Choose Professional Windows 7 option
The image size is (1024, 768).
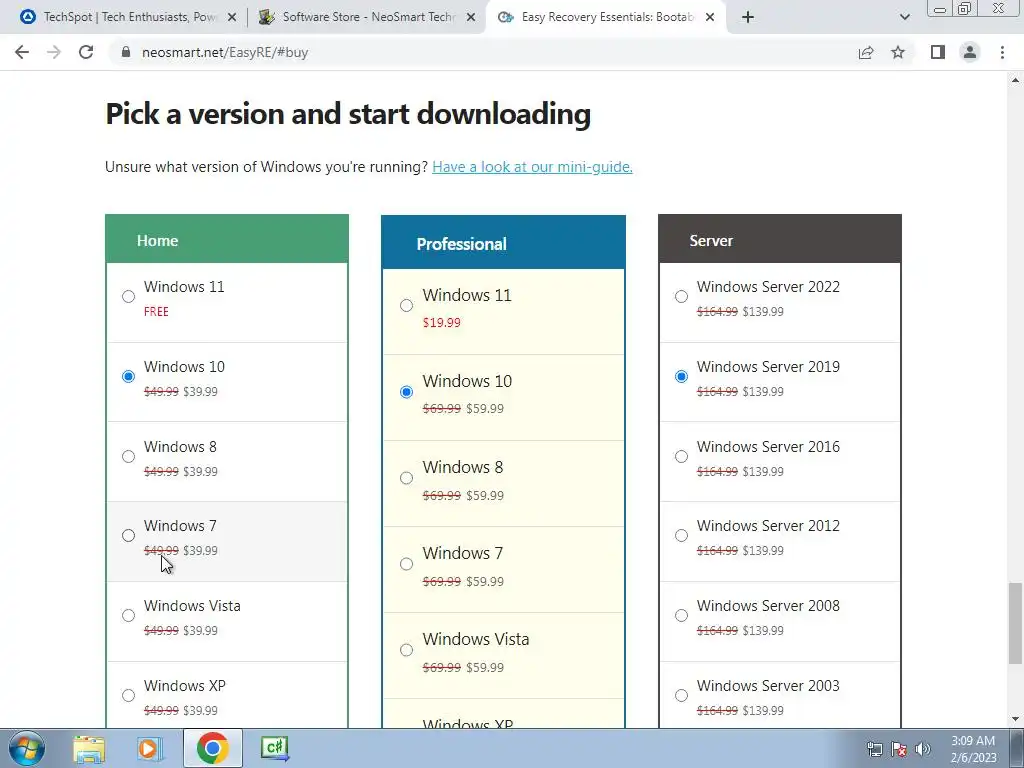point(406,564)
